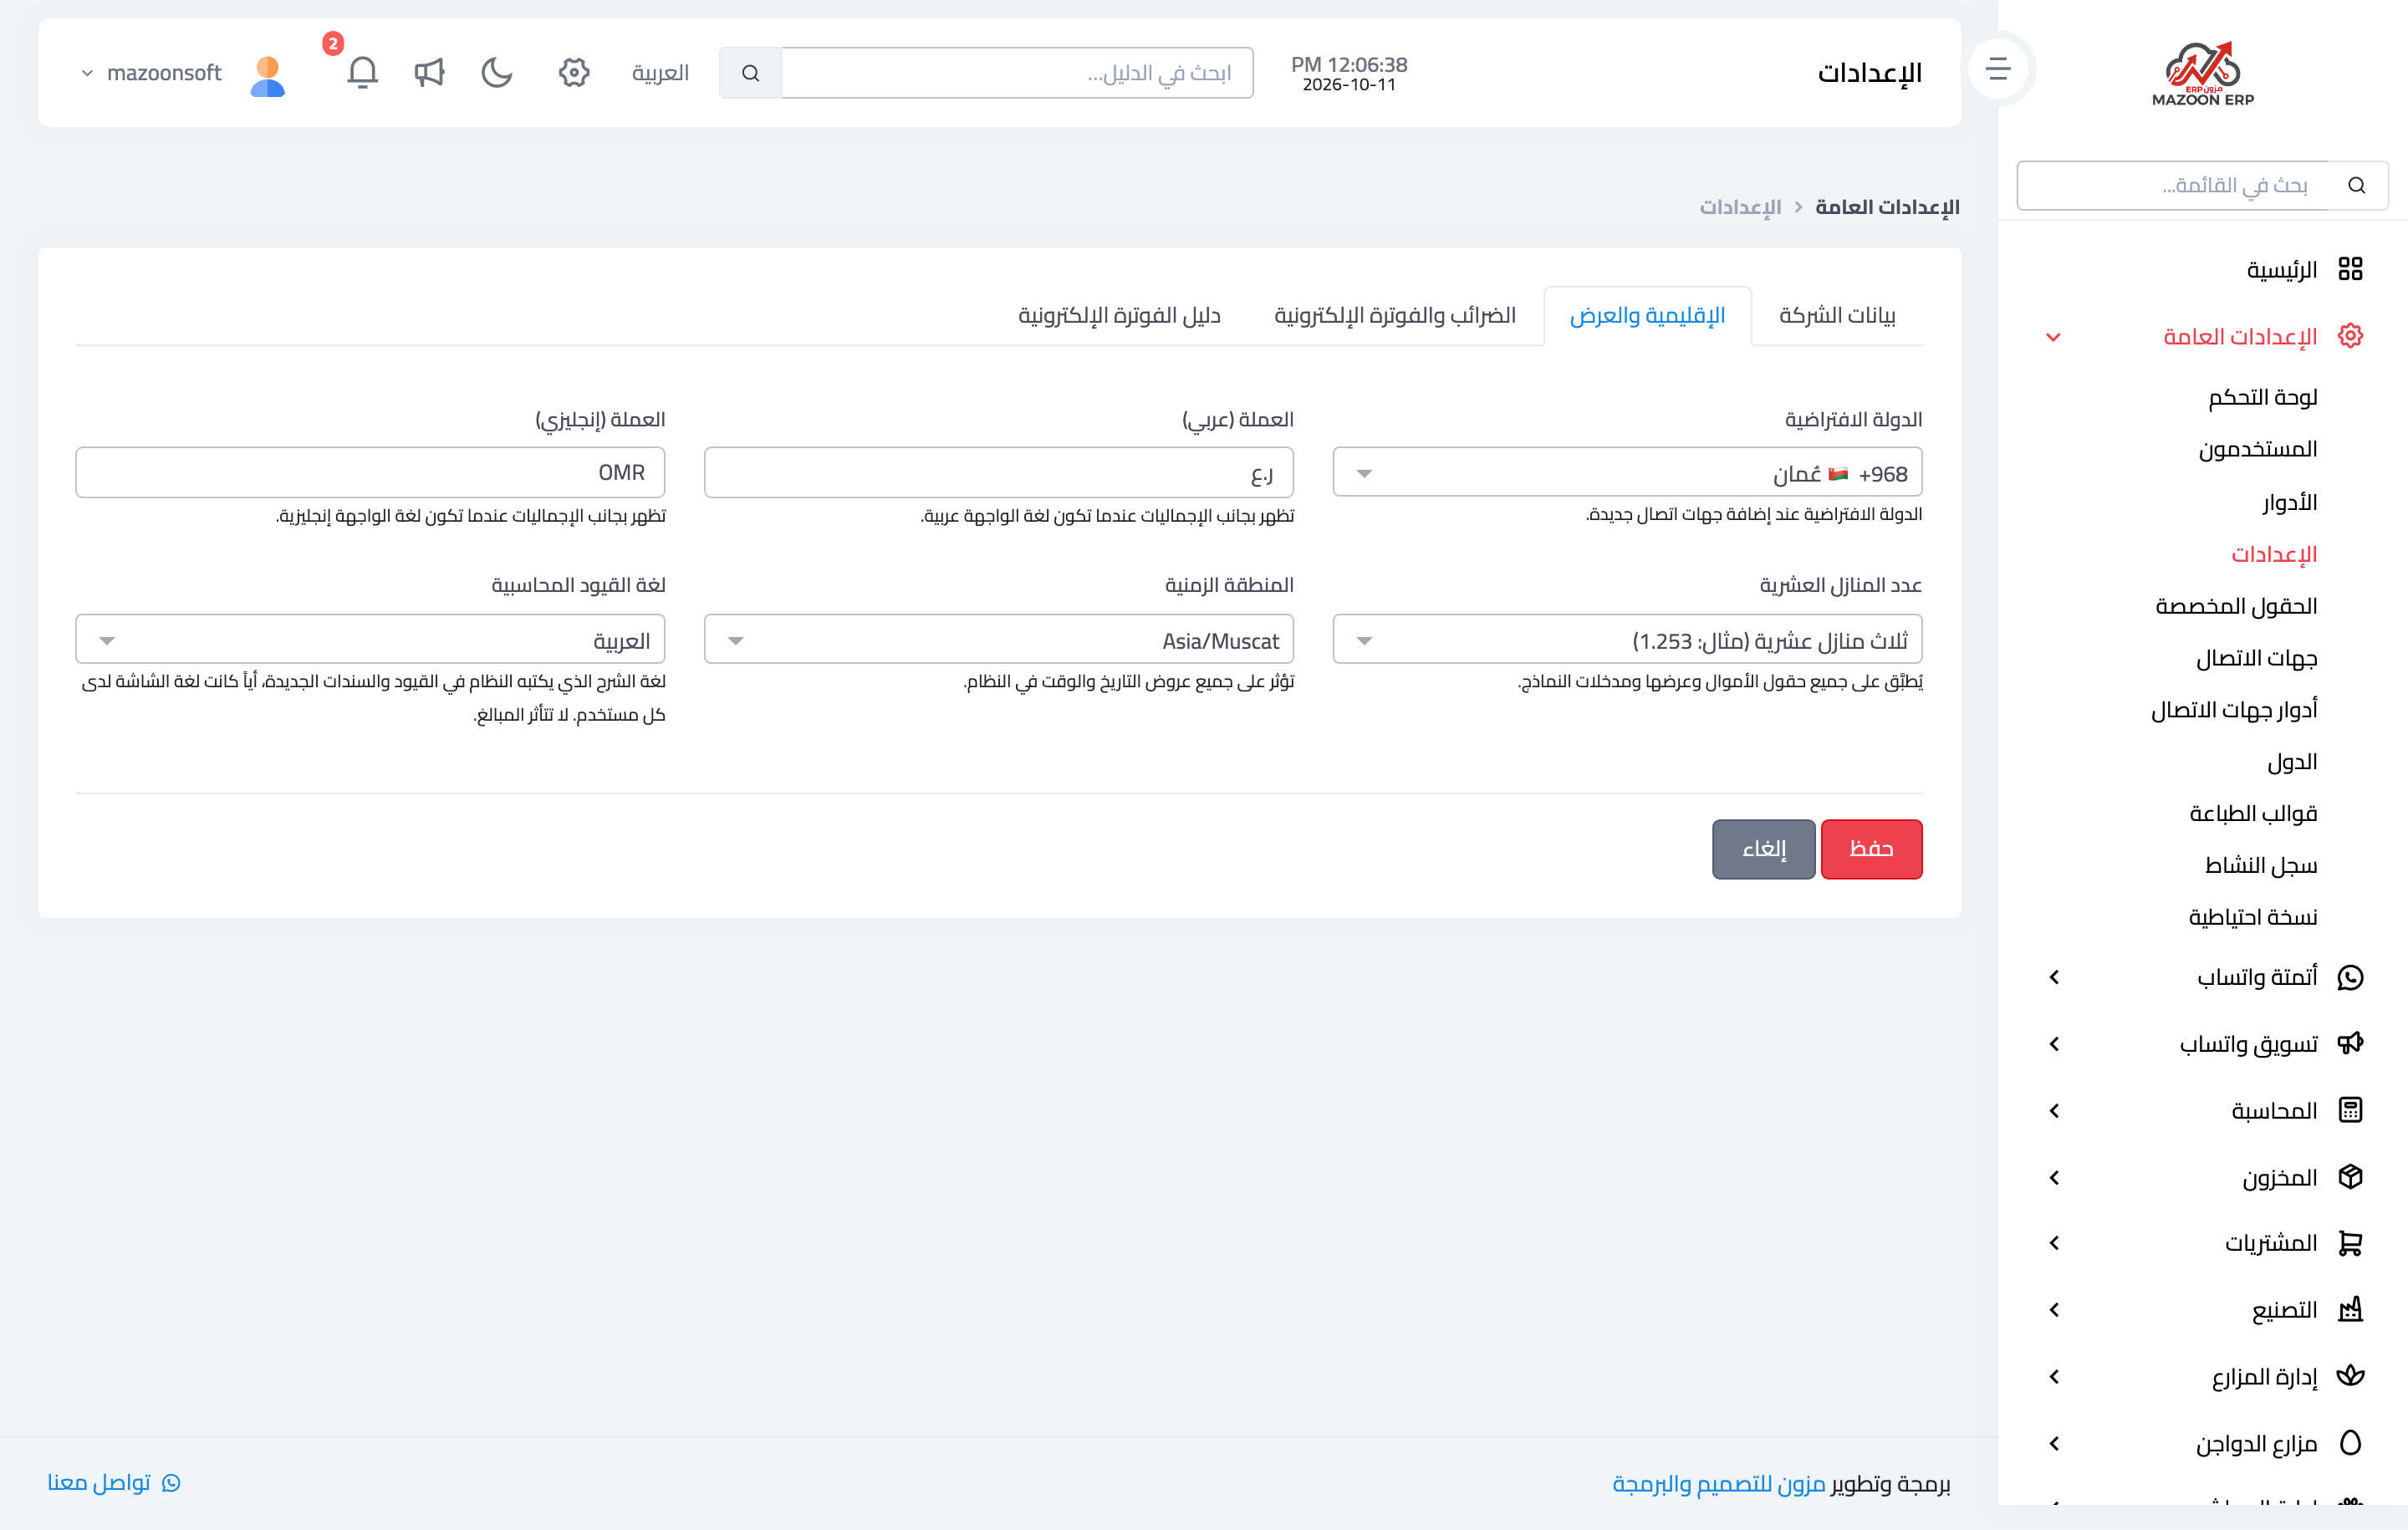The width and height of the screenshot is (2408, 1530).
Task: Click the المشتريات cart icon
Action: tap(2350, 1243)
